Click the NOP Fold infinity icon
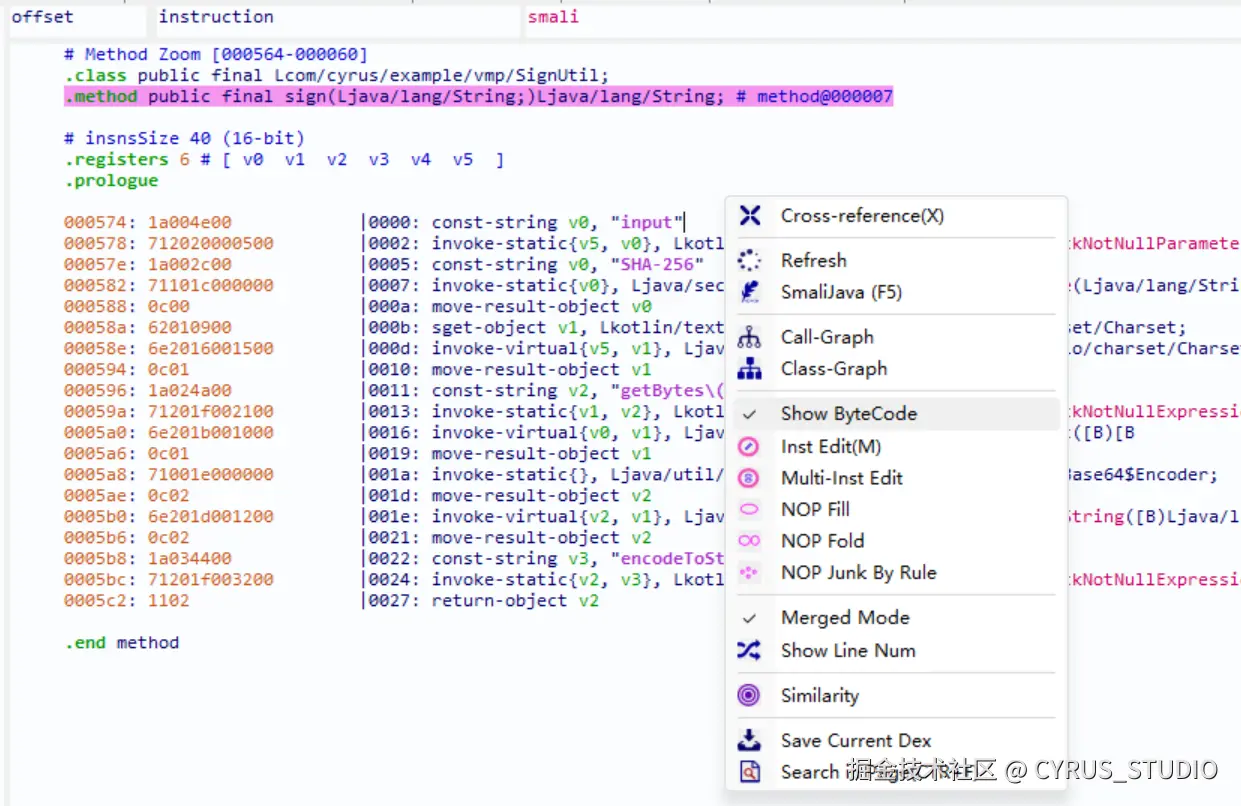The width and height of the screenshot is (1241, 806). pos(749,541)
